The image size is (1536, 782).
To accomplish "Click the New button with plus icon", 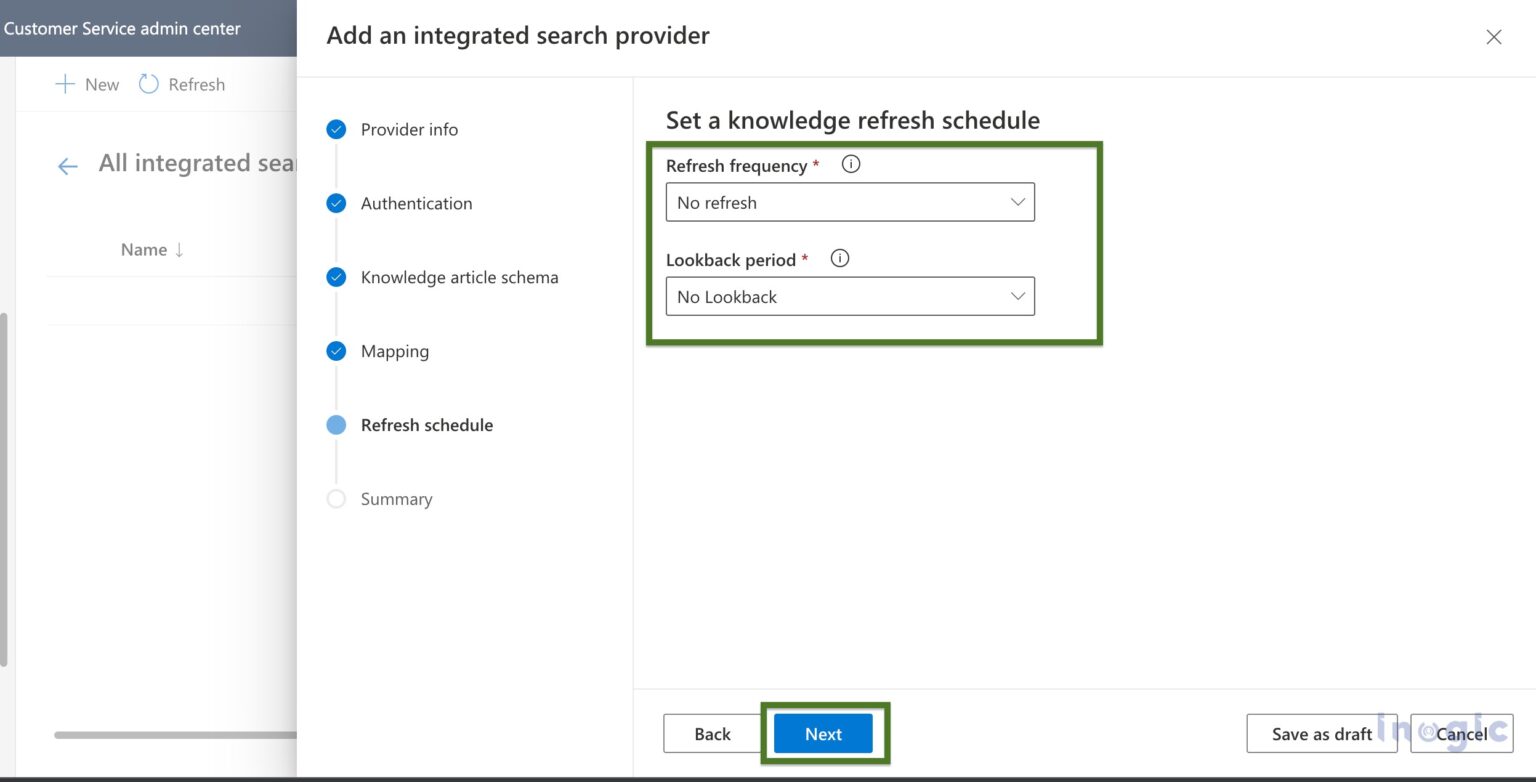I will pyautogui.click(x=87, y=84).
